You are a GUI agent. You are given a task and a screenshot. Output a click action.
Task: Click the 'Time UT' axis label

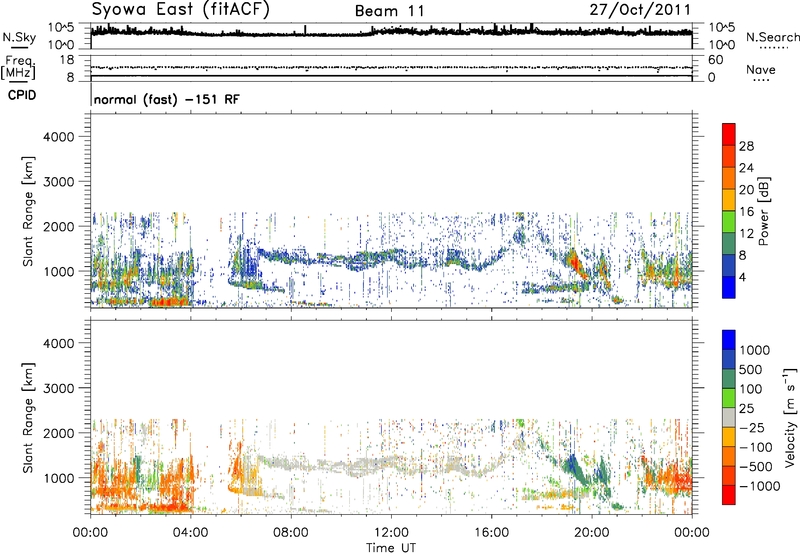(391, 548)
